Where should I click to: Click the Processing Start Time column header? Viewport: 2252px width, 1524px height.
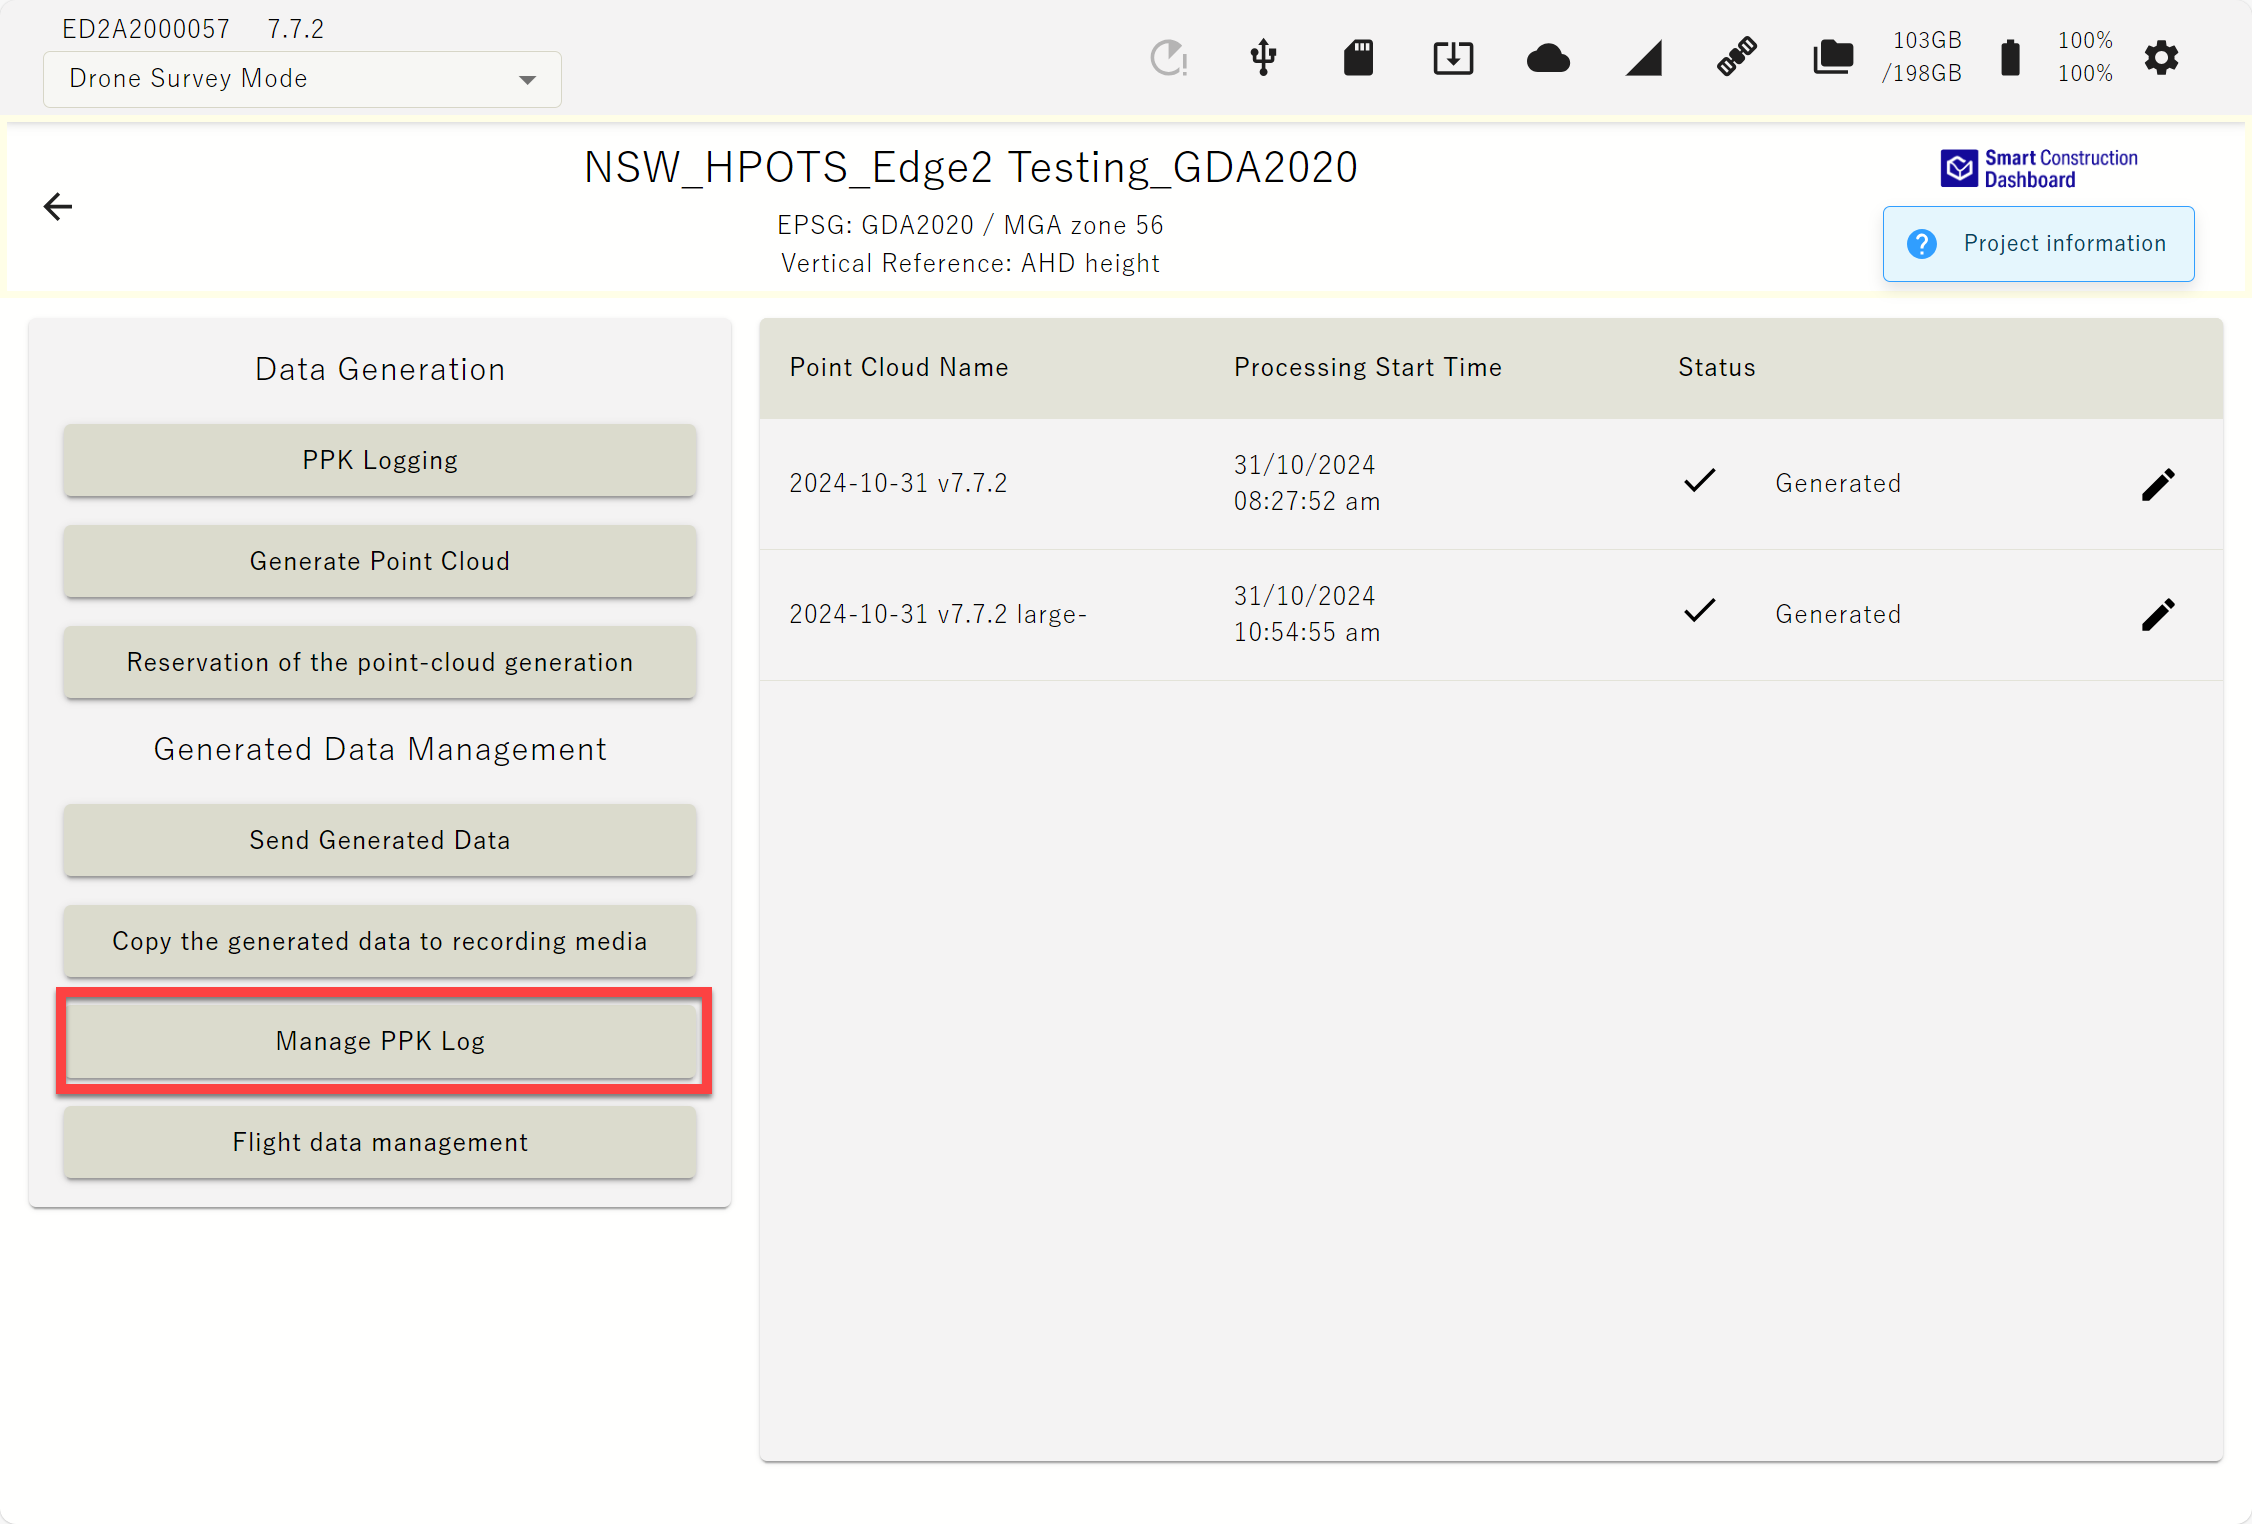pyautogui.click(x=1367, y=367)
